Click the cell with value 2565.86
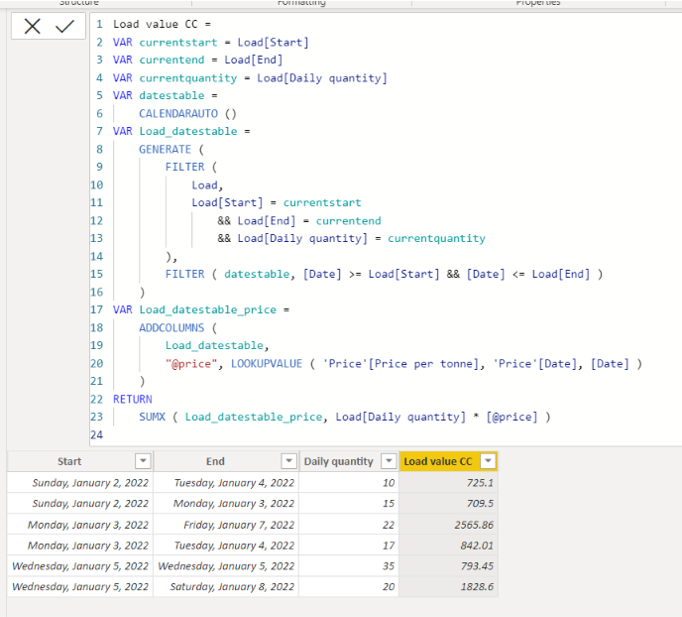Screen dimensions: 682x617 tap(448, 525)
